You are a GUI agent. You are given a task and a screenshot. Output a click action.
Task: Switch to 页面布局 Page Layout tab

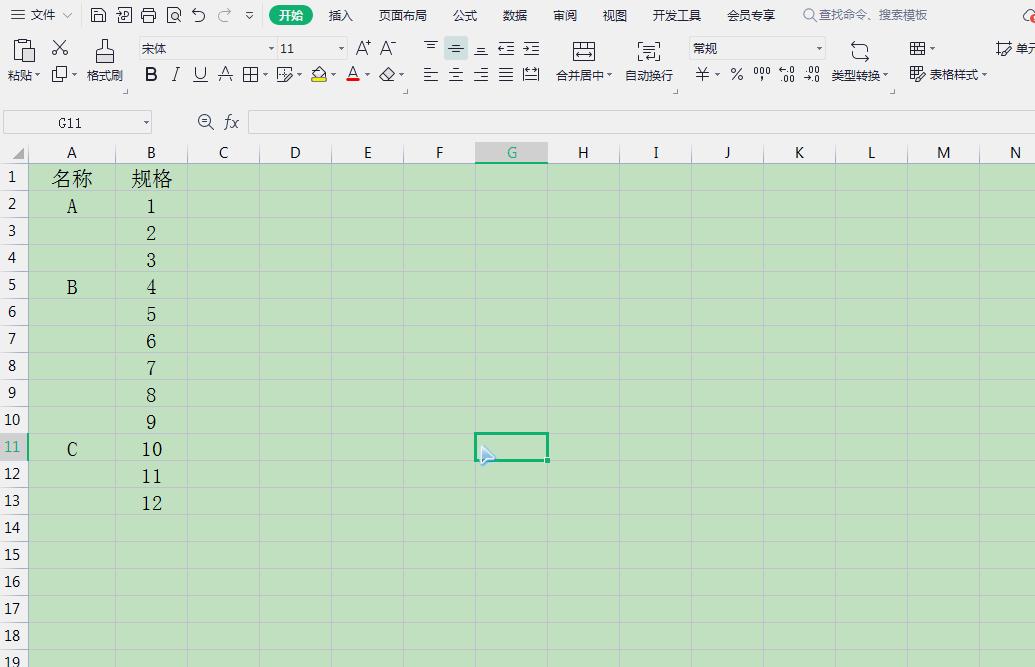click(403, 15)
